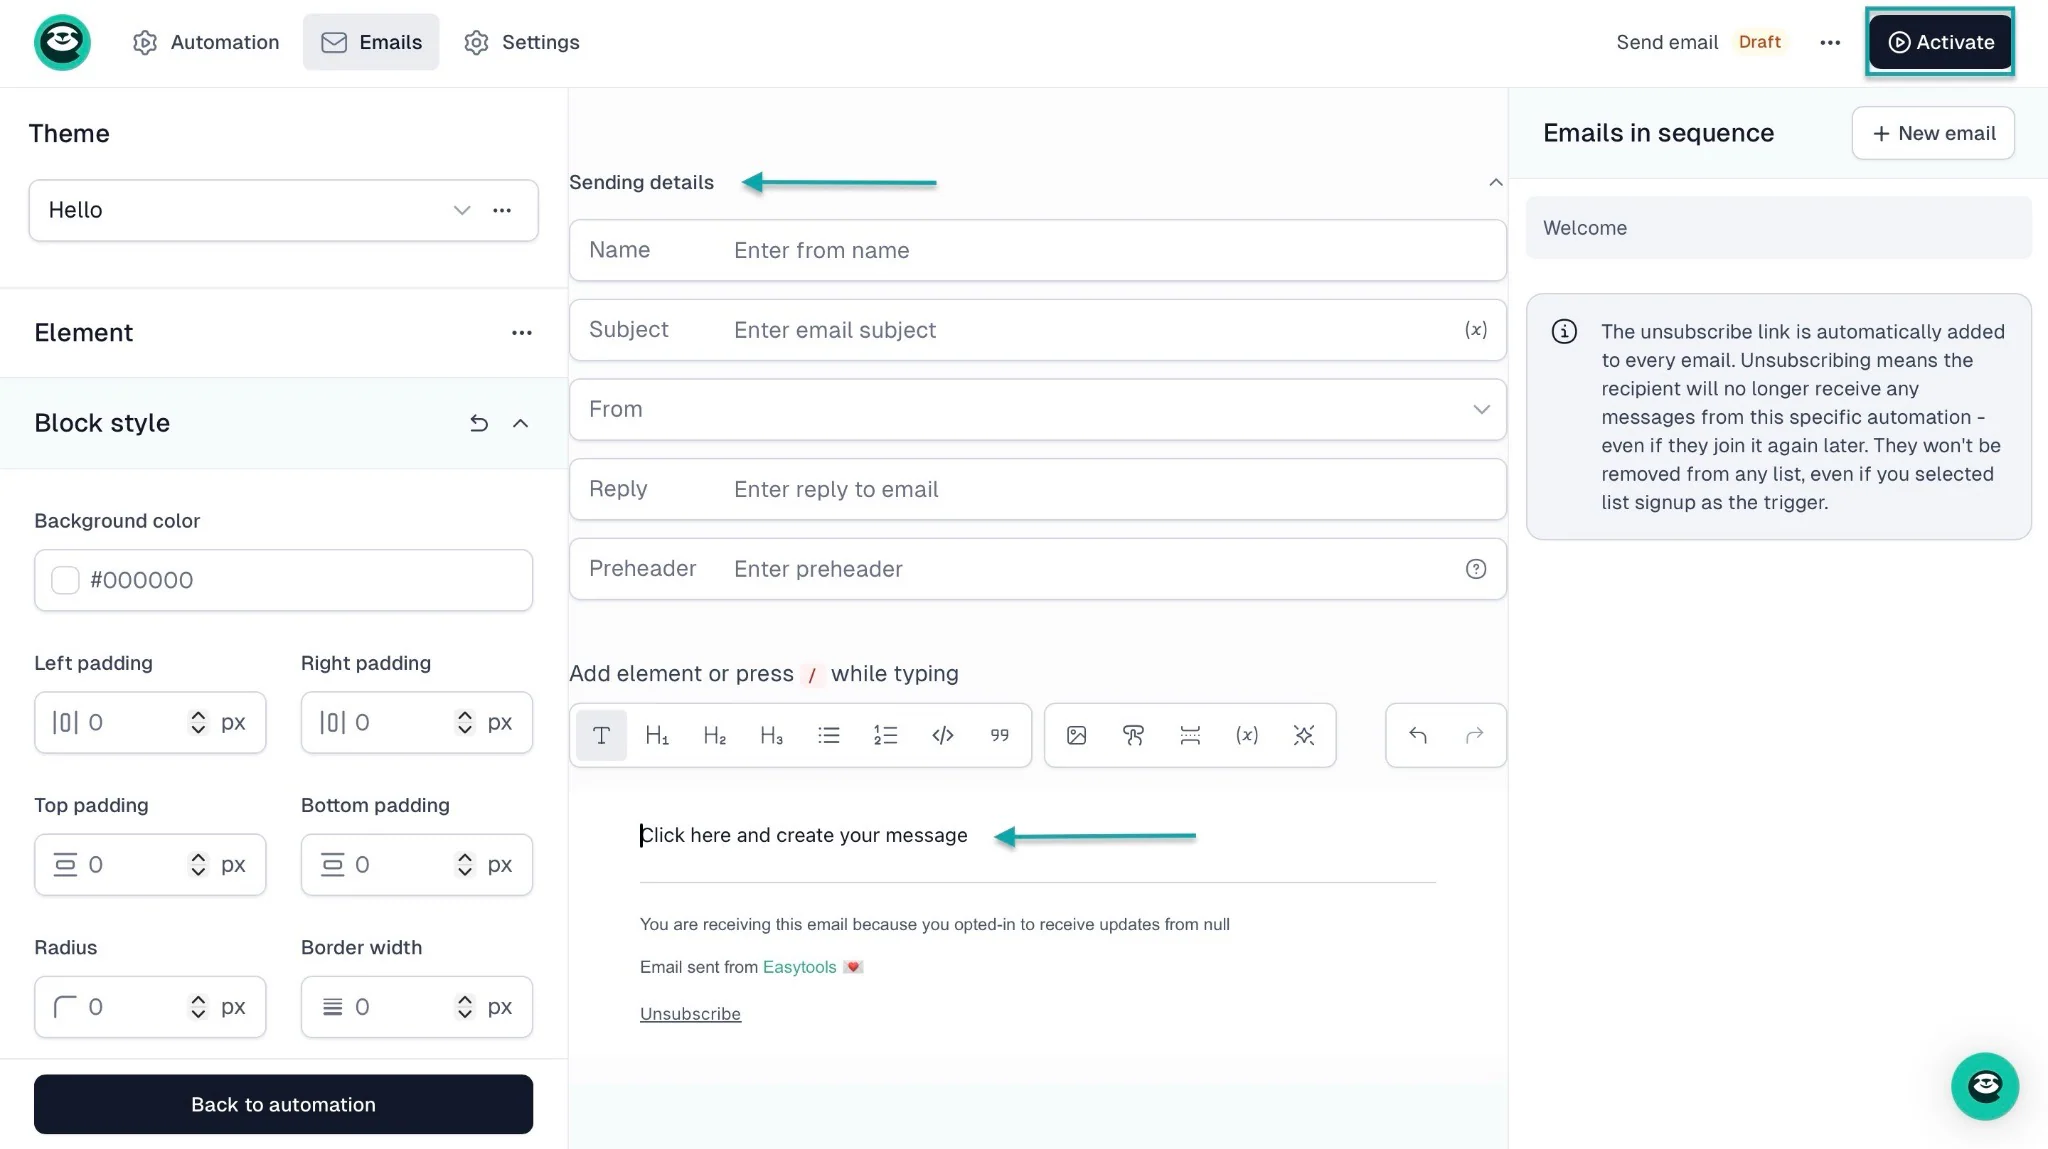The width and height of the screenshot is (2048, 1149).
Task: Open the Settings tab
Action: [x=521, y=42]
